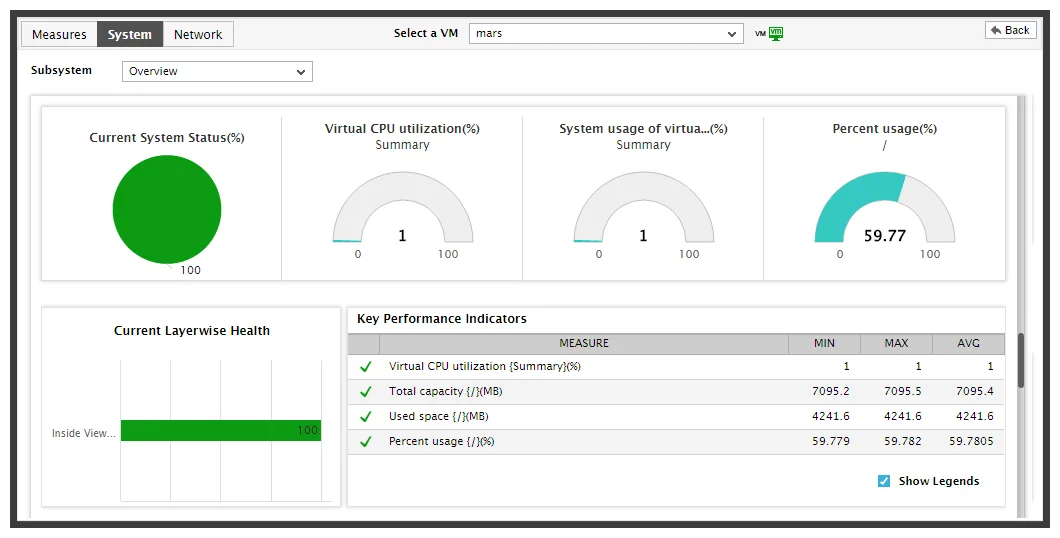
Task: Click the 59.7805 average value
Action: coord(971,441)
